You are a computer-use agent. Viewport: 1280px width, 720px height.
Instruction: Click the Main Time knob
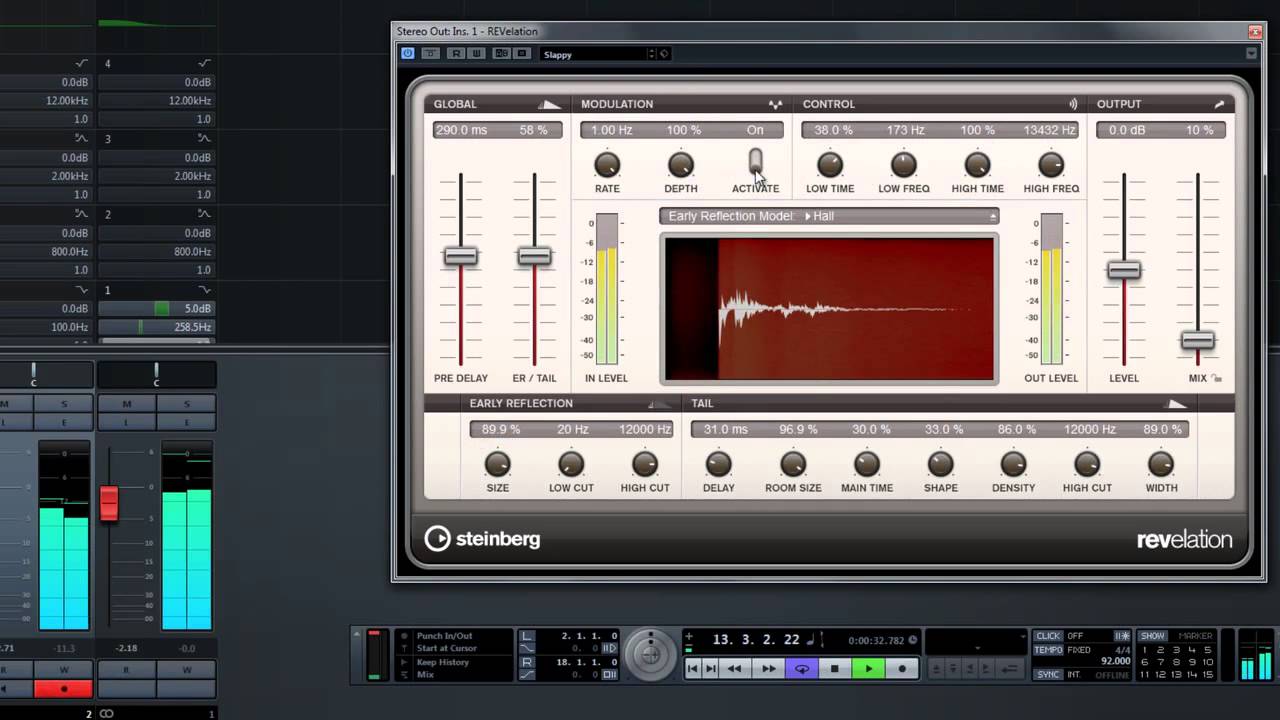click(x=867, y=464)
